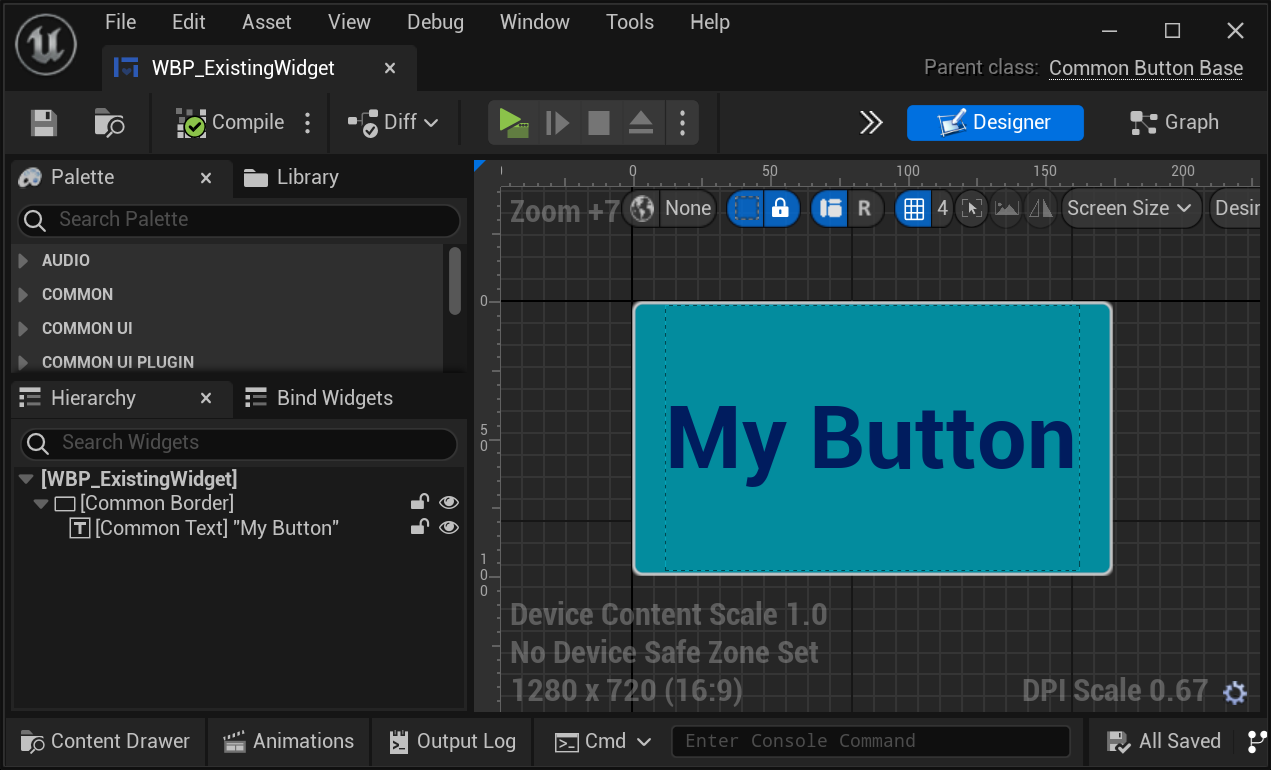Open the File menu
The height and width of the screenshot is (770, 1271).
coord(120,22)
